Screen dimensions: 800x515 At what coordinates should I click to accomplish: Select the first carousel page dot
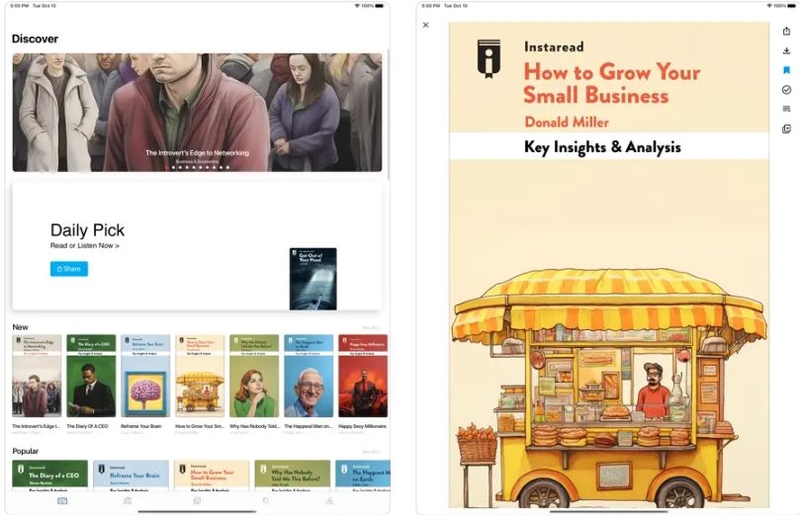(167, 167)
